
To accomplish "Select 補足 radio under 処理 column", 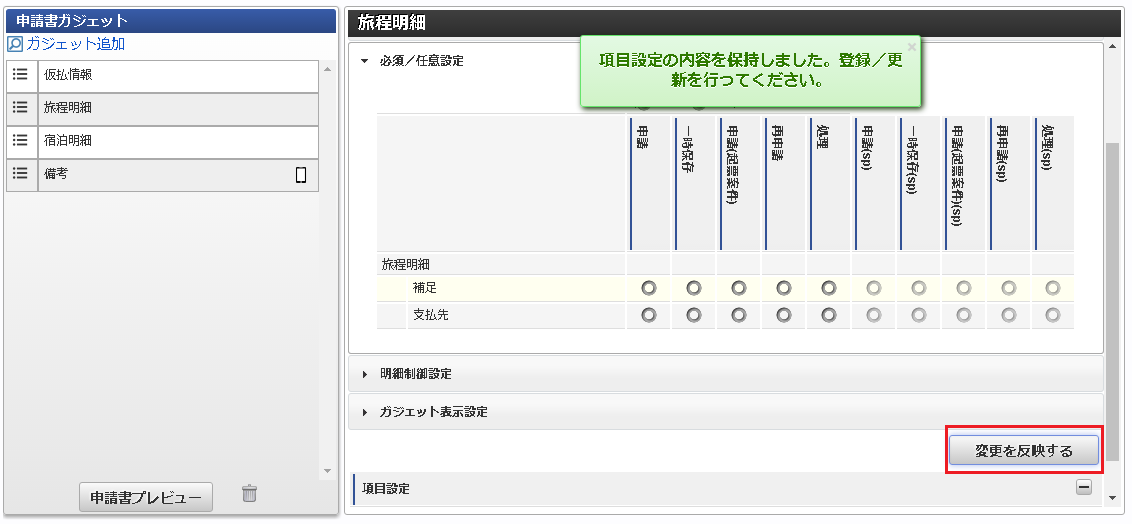I will point(828,288).
